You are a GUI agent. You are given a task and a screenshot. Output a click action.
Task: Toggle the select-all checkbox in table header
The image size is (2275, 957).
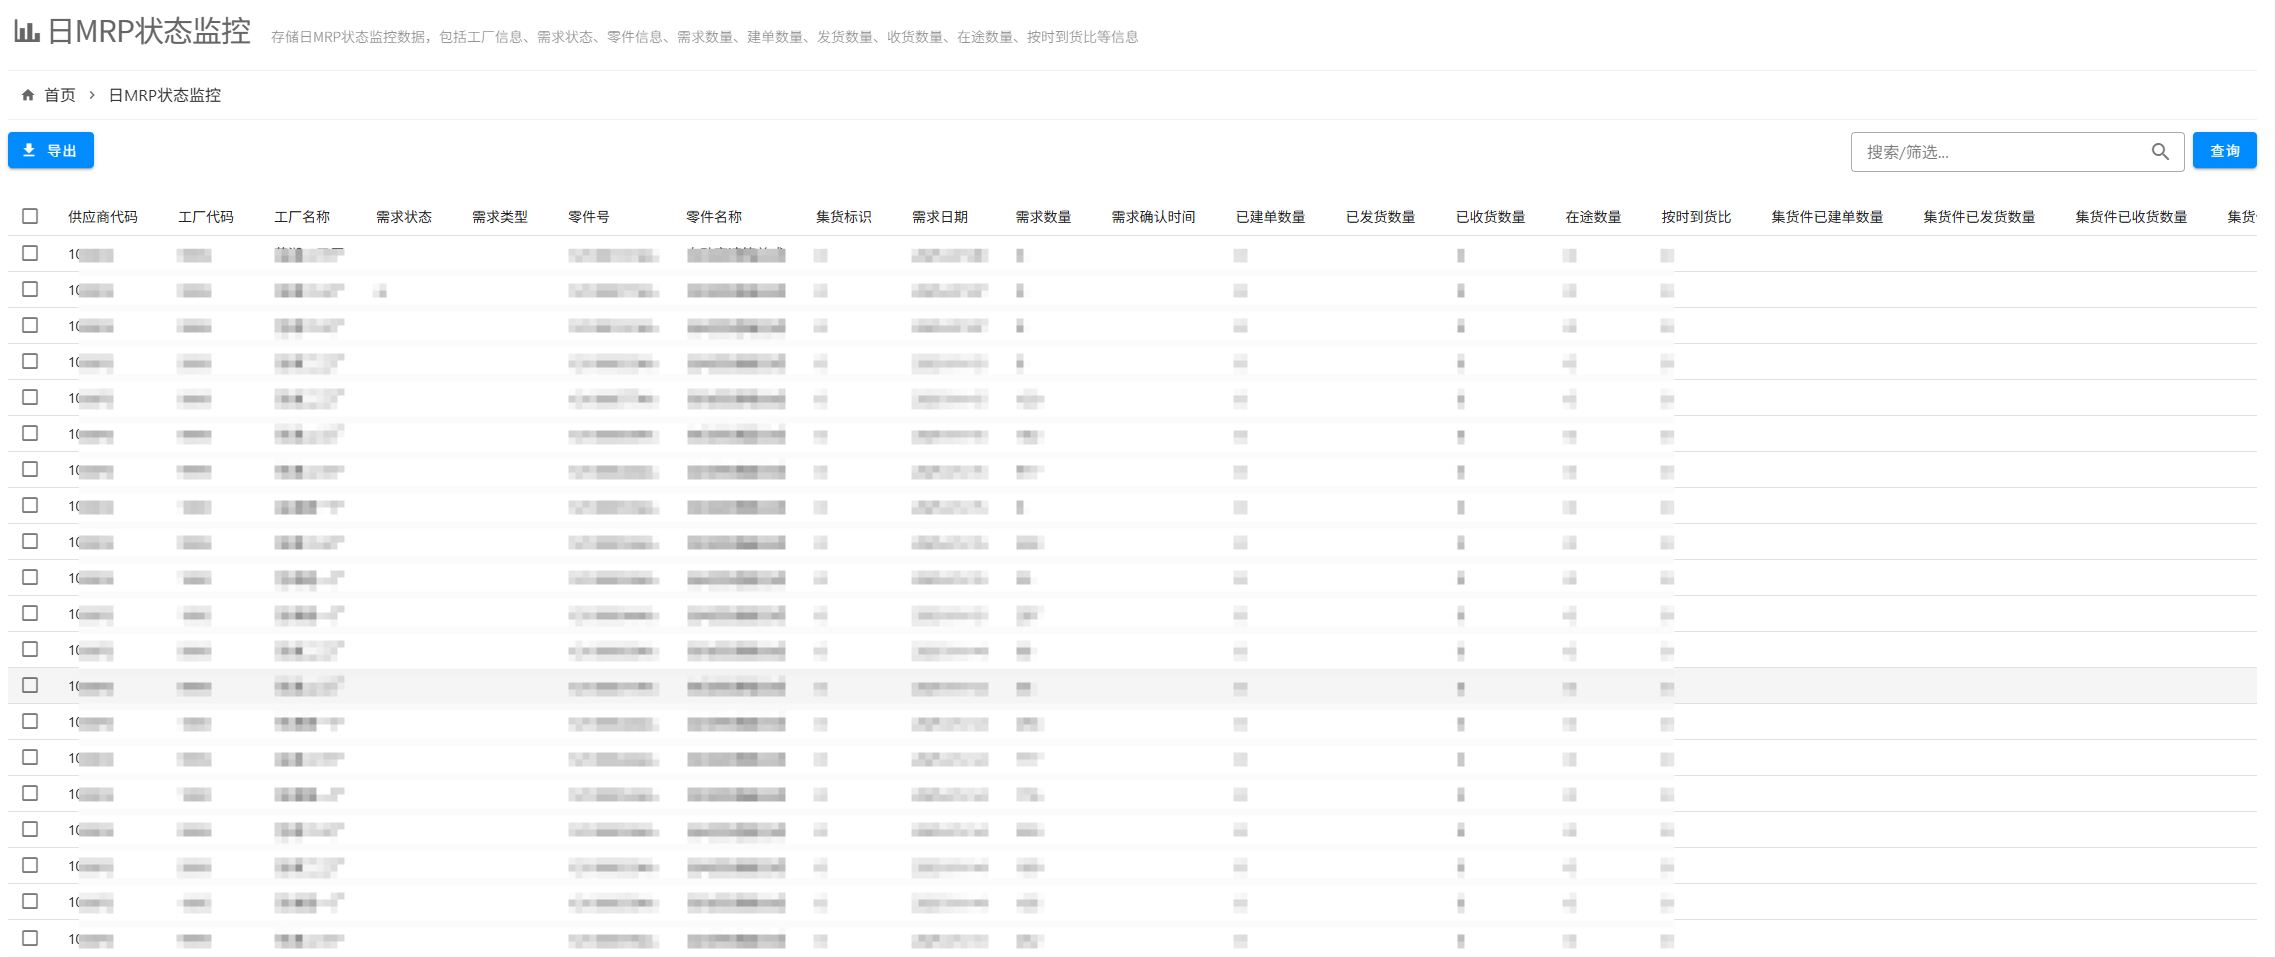coord(30,216)
